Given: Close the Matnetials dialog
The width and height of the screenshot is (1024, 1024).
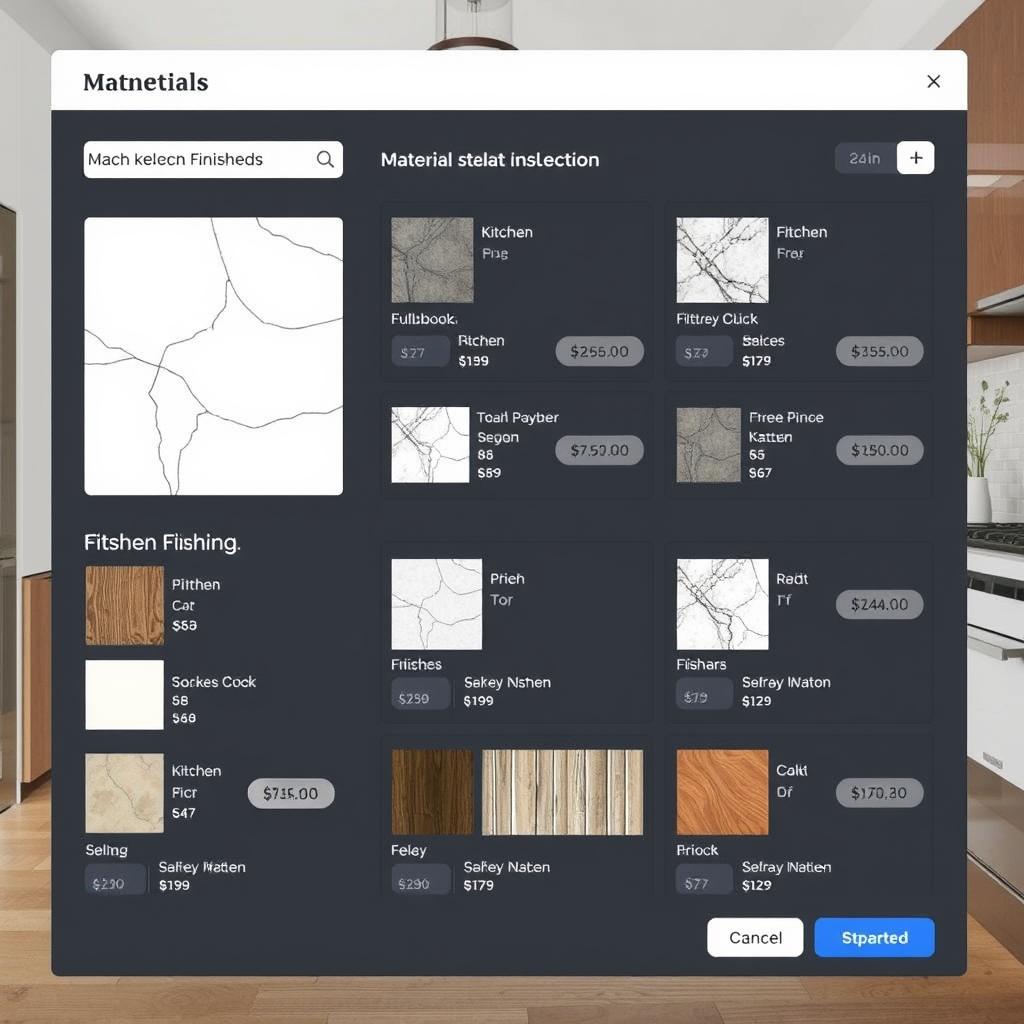Looking at the screenshot, I should point(934,82).
